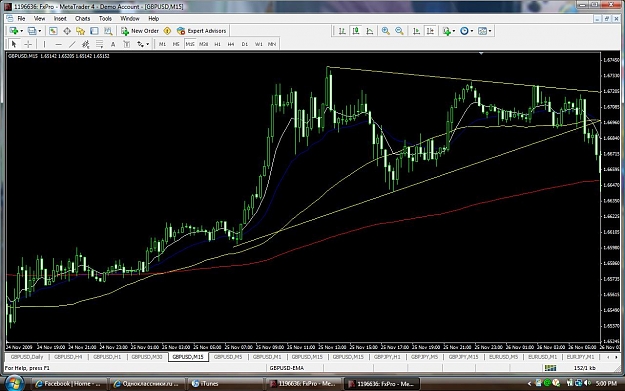The width and height of the screenshot is (625, 391).
Task: Open the File menu
Action: (x=22, y=18)
